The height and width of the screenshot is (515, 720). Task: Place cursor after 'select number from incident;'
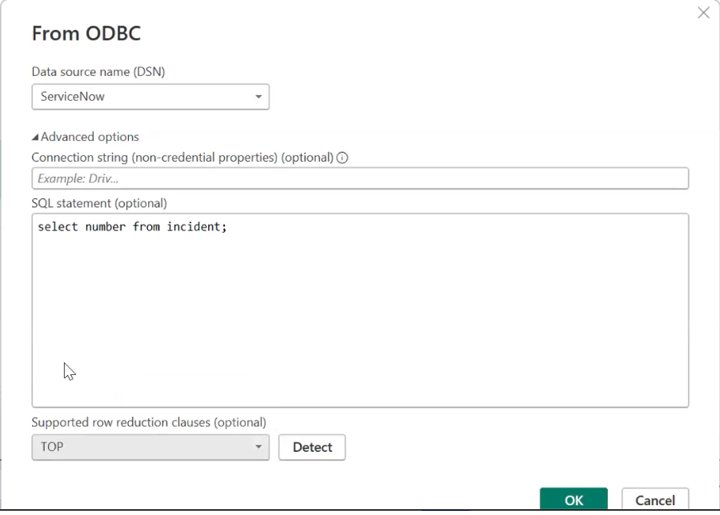pos(228,227)
